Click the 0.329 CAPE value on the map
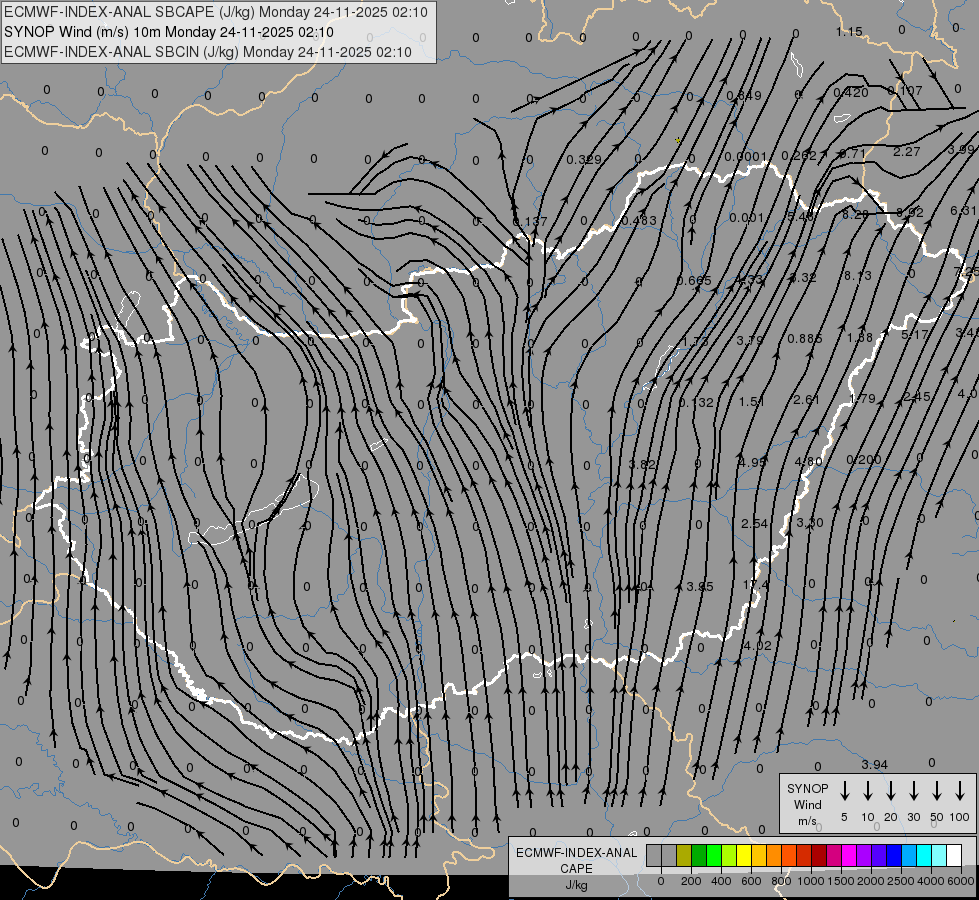 click(x=584, y=159)
